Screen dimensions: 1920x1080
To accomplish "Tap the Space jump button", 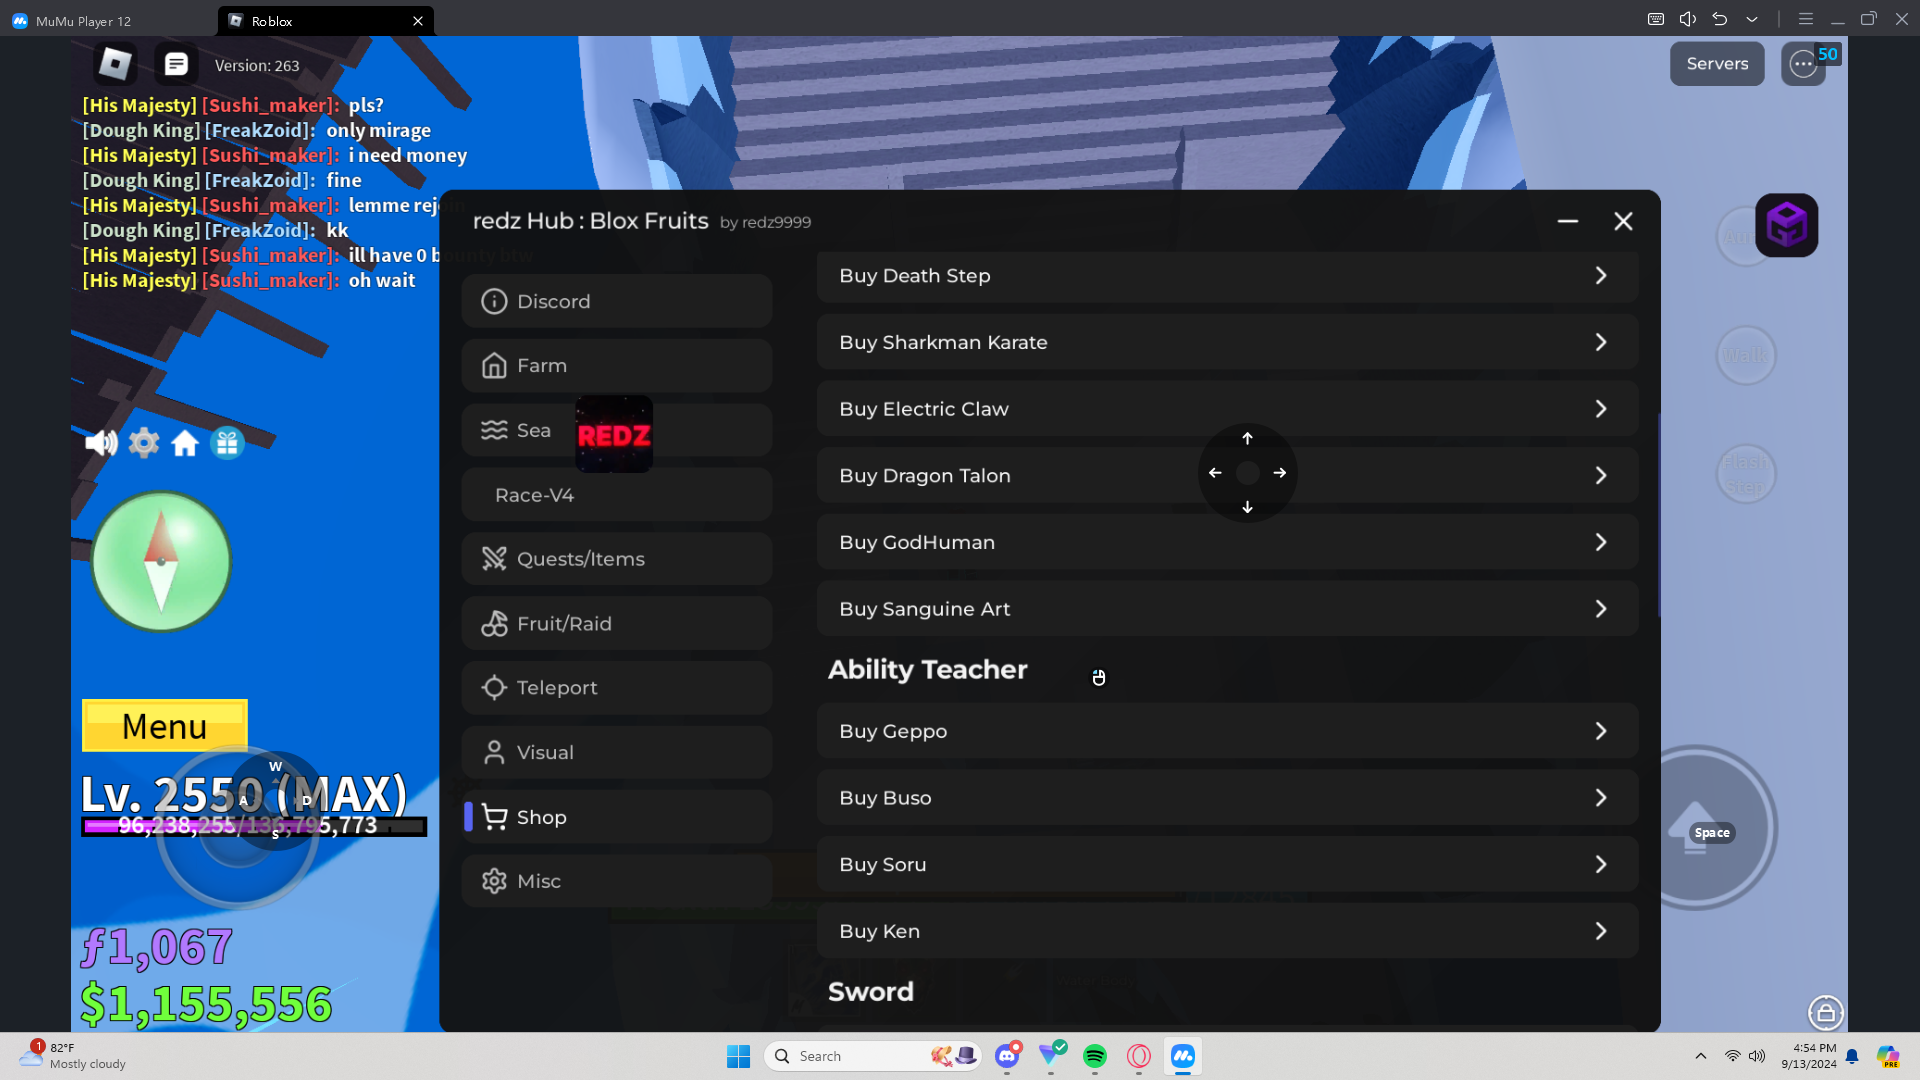I will coord(1694,828).
